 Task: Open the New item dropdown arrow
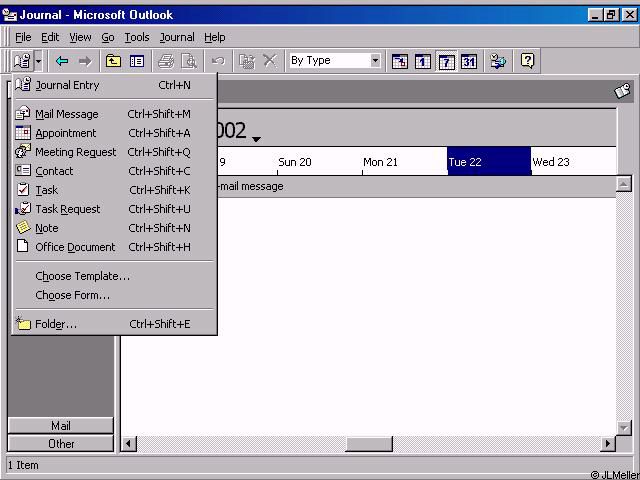[x=38, y=62]
